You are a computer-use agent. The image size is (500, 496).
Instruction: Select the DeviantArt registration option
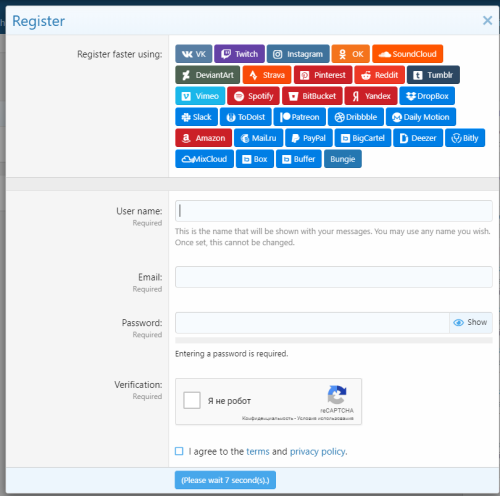[207, 75]
